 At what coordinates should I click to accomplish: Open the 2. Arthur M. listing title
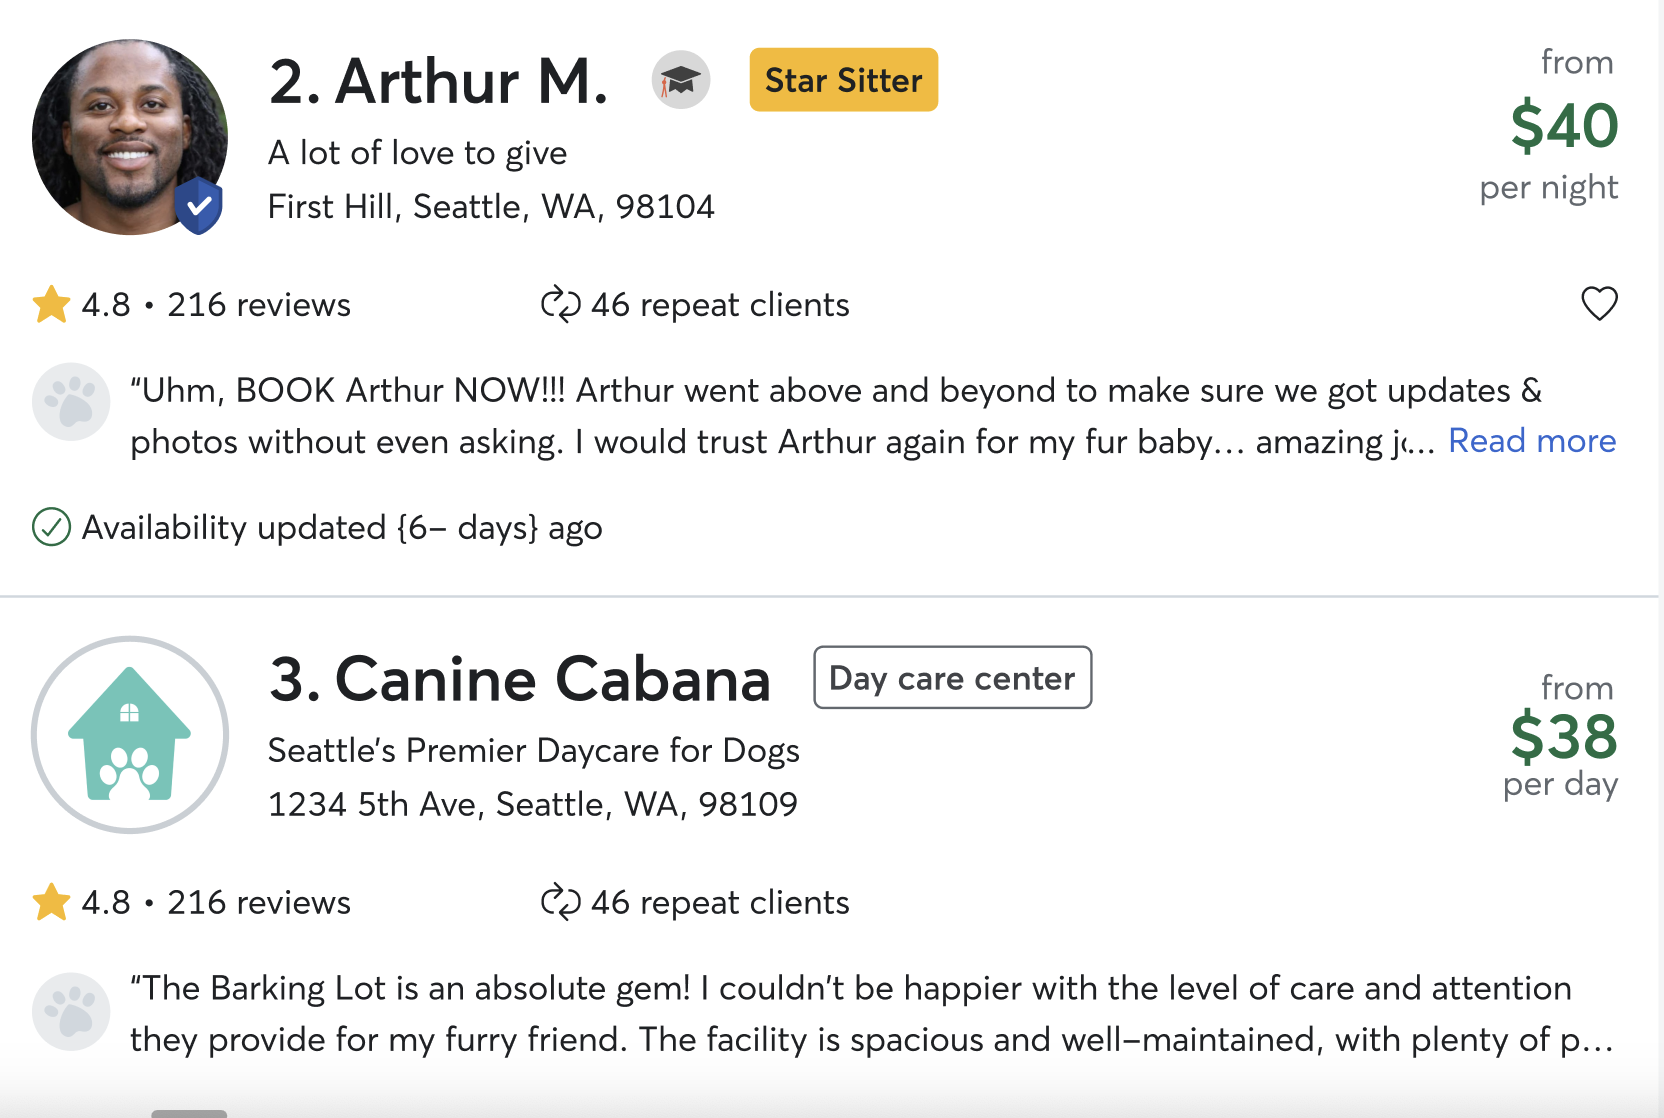pos(438,81)
